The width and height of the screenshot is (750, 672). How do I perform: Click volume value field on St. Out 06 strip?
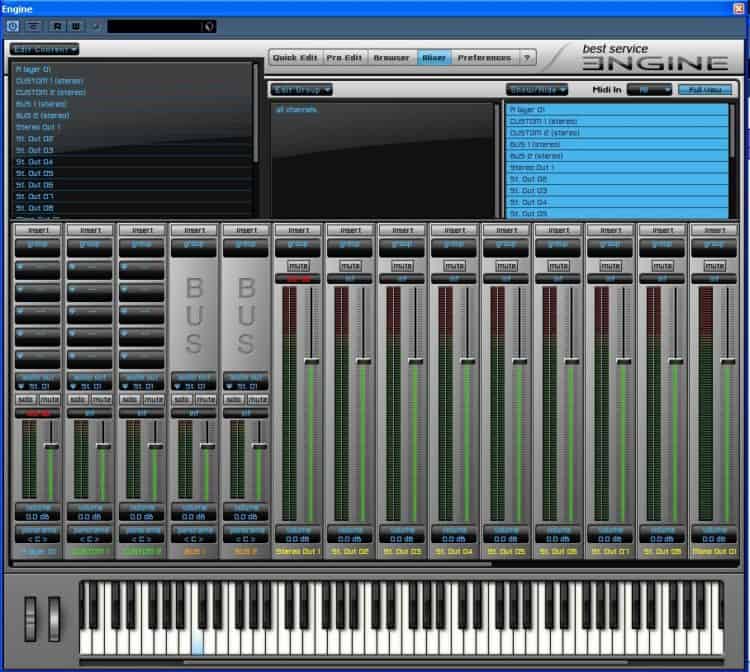coord(559,539)
